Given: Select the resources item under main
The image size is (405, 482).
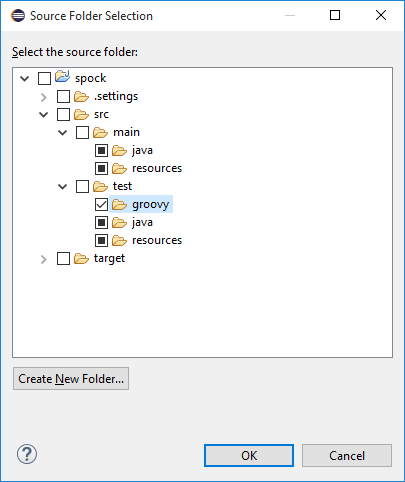Looking at the screenshot, I should pyautogui.click(x=157, y=168).
